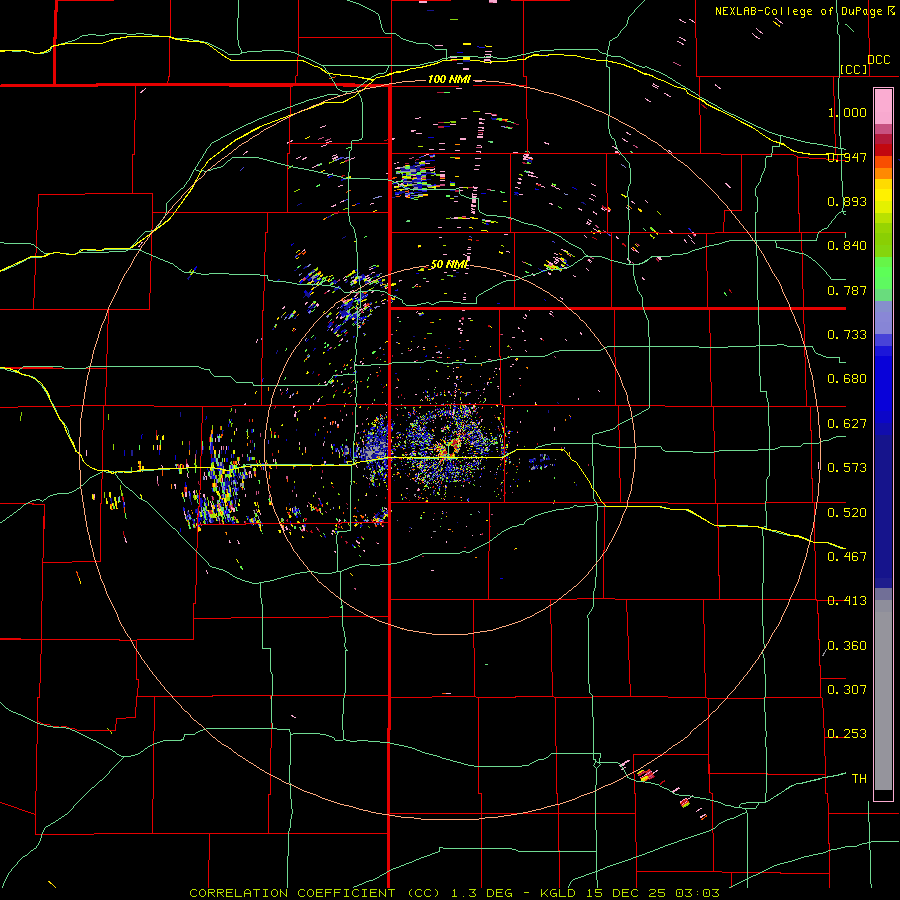
Task: Click the Correlation Coefficient KGLD caption text
Action: [x=454, y=893]
